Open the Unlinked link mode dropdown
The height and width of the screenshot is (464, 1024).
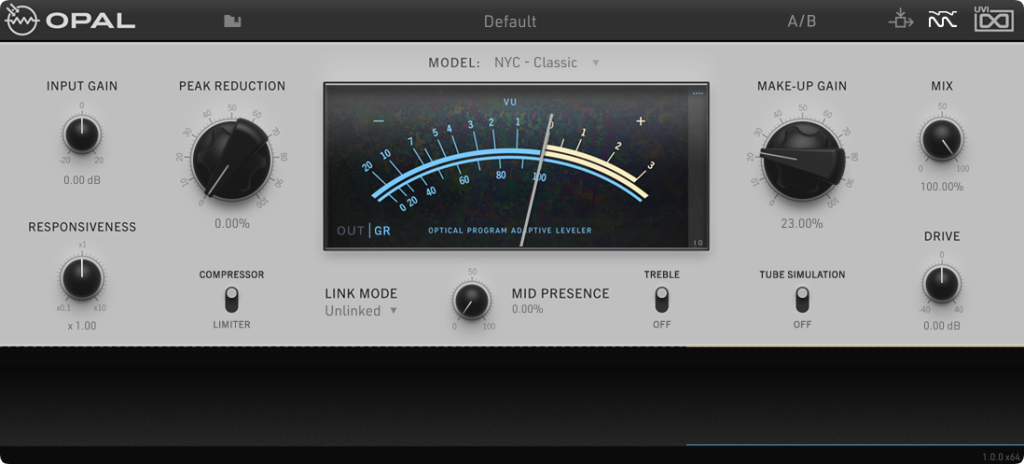tap(361, 311)
